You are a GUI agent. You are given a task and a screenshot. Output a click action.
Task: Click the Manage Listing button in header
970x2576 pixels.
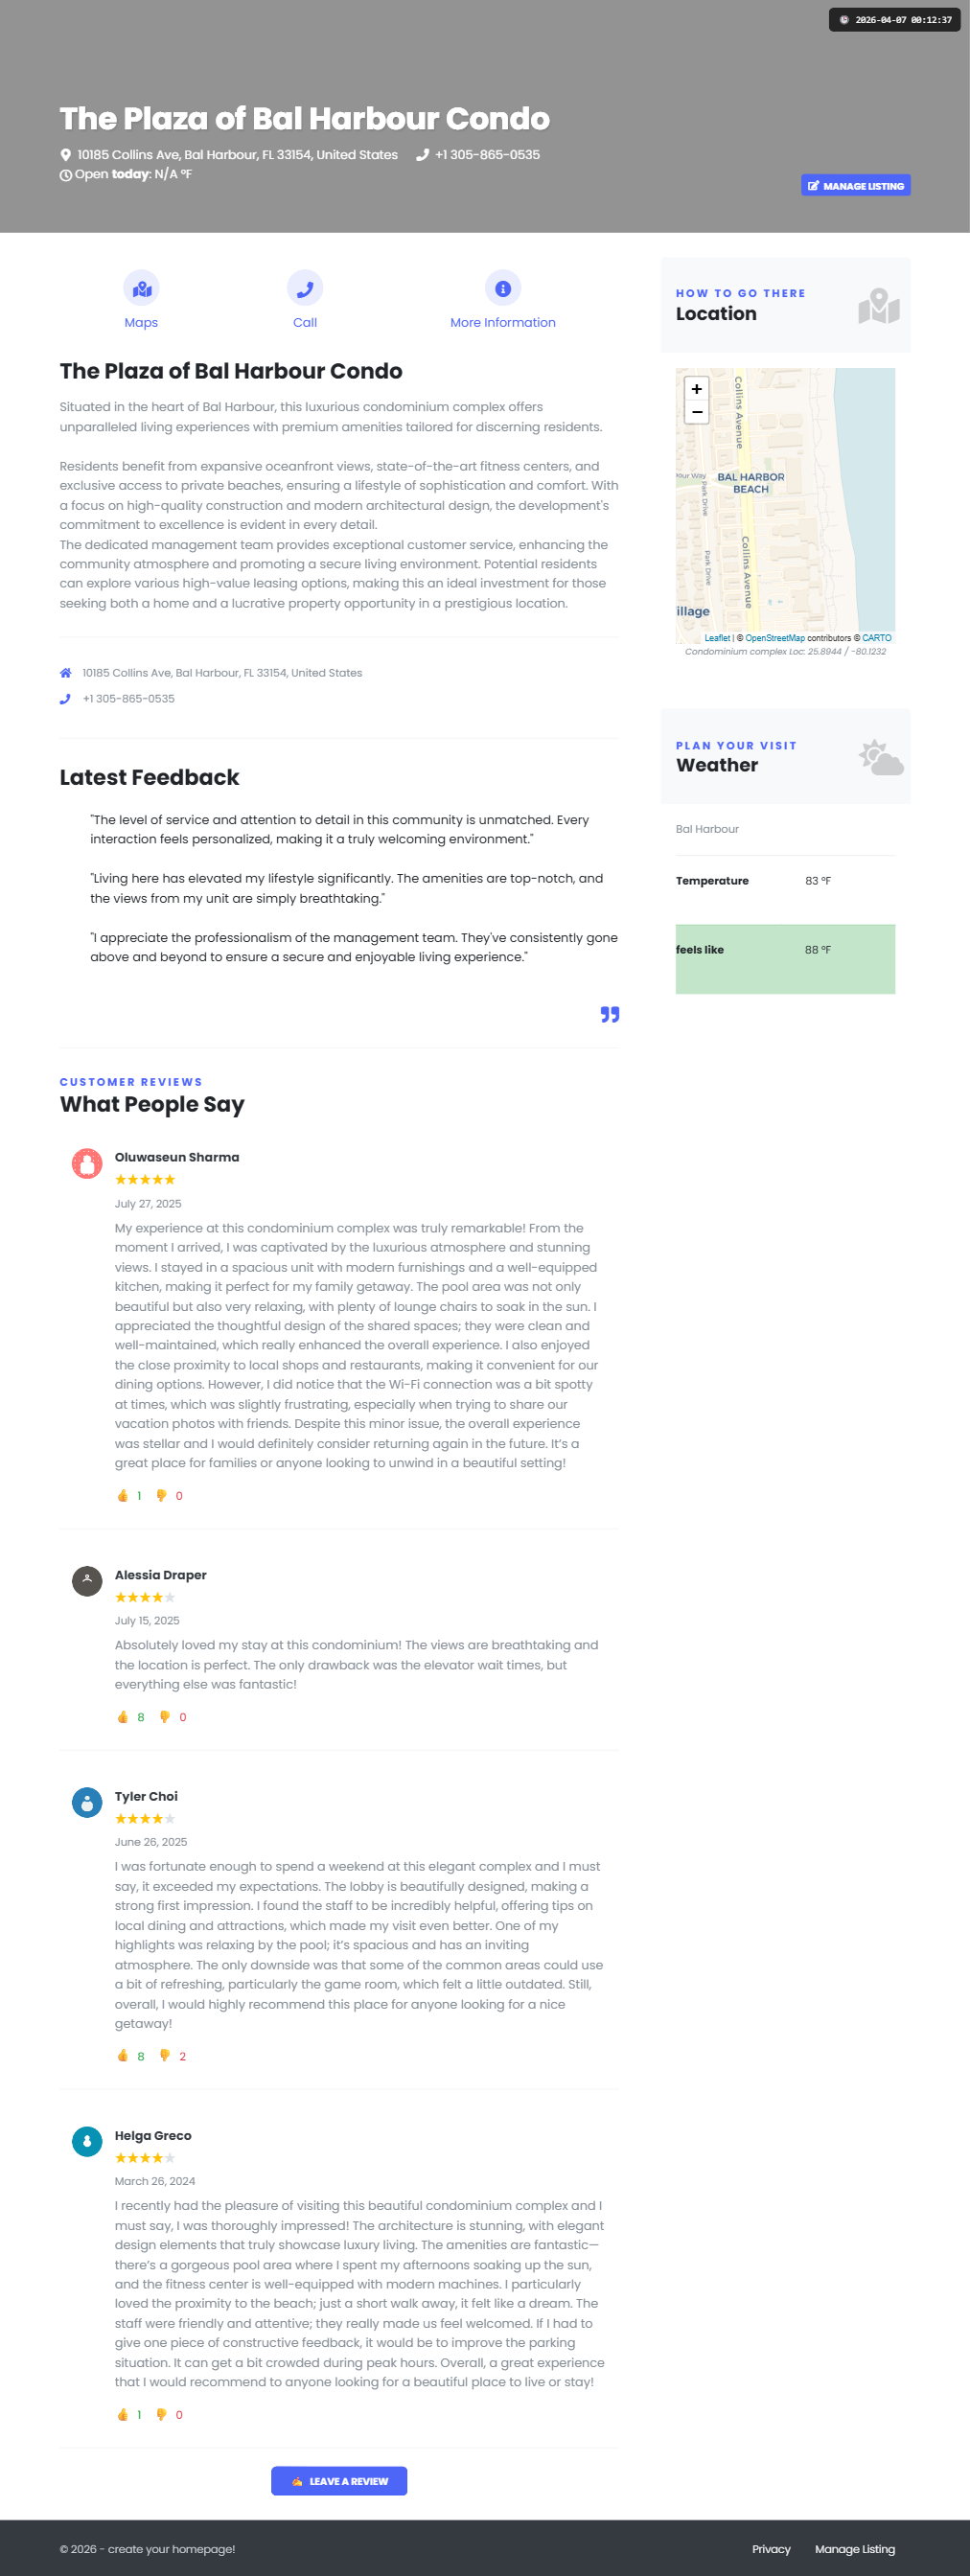tap(856, 186)
